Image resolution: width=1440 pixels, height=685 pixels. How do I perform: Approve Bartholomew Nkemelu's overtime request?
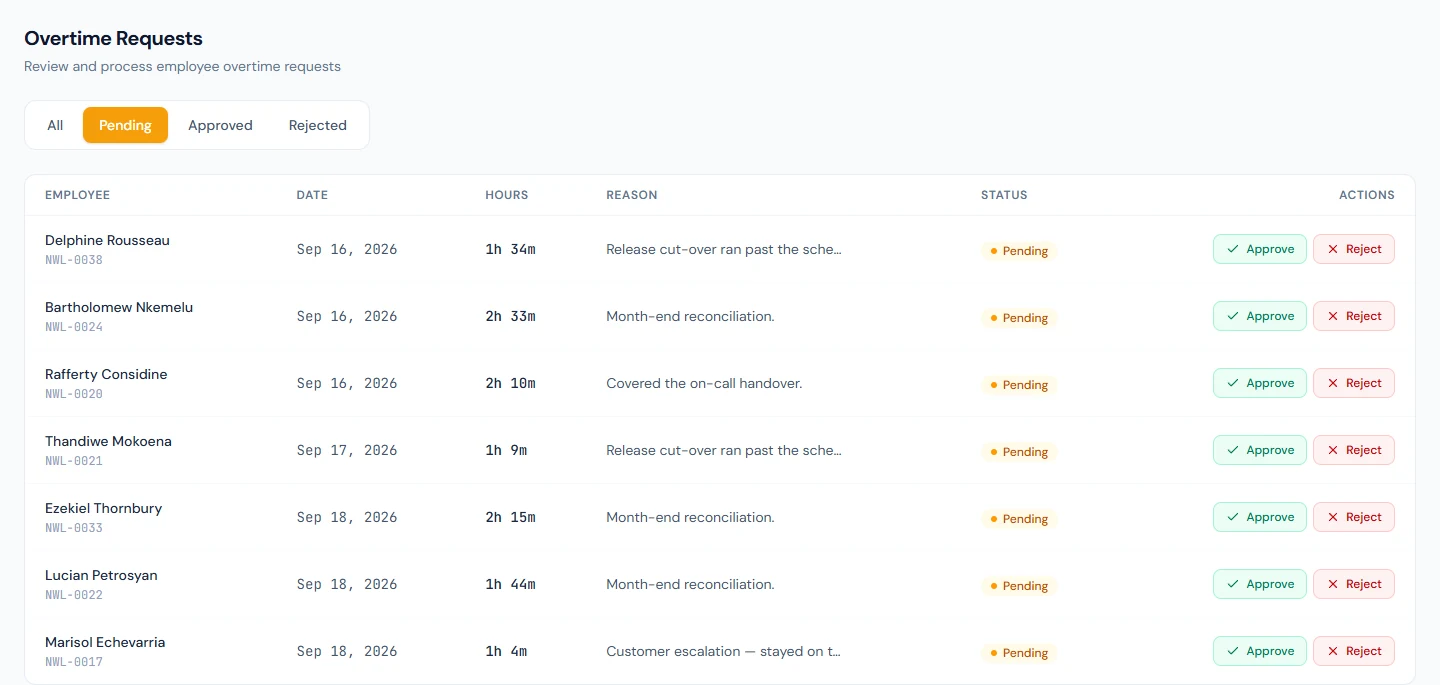(1260, 316)
